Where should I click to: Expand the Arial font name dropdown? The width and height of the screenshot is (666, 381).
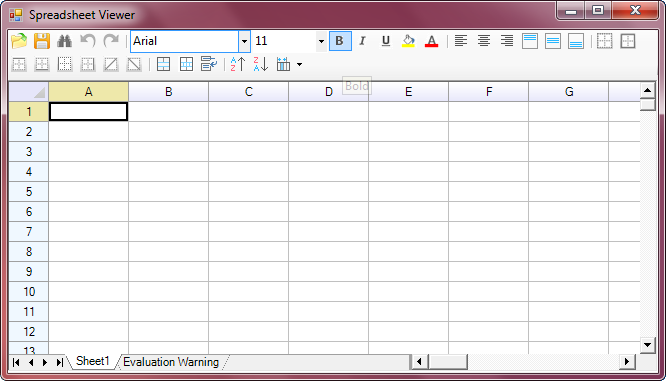(x=244, y=41)
